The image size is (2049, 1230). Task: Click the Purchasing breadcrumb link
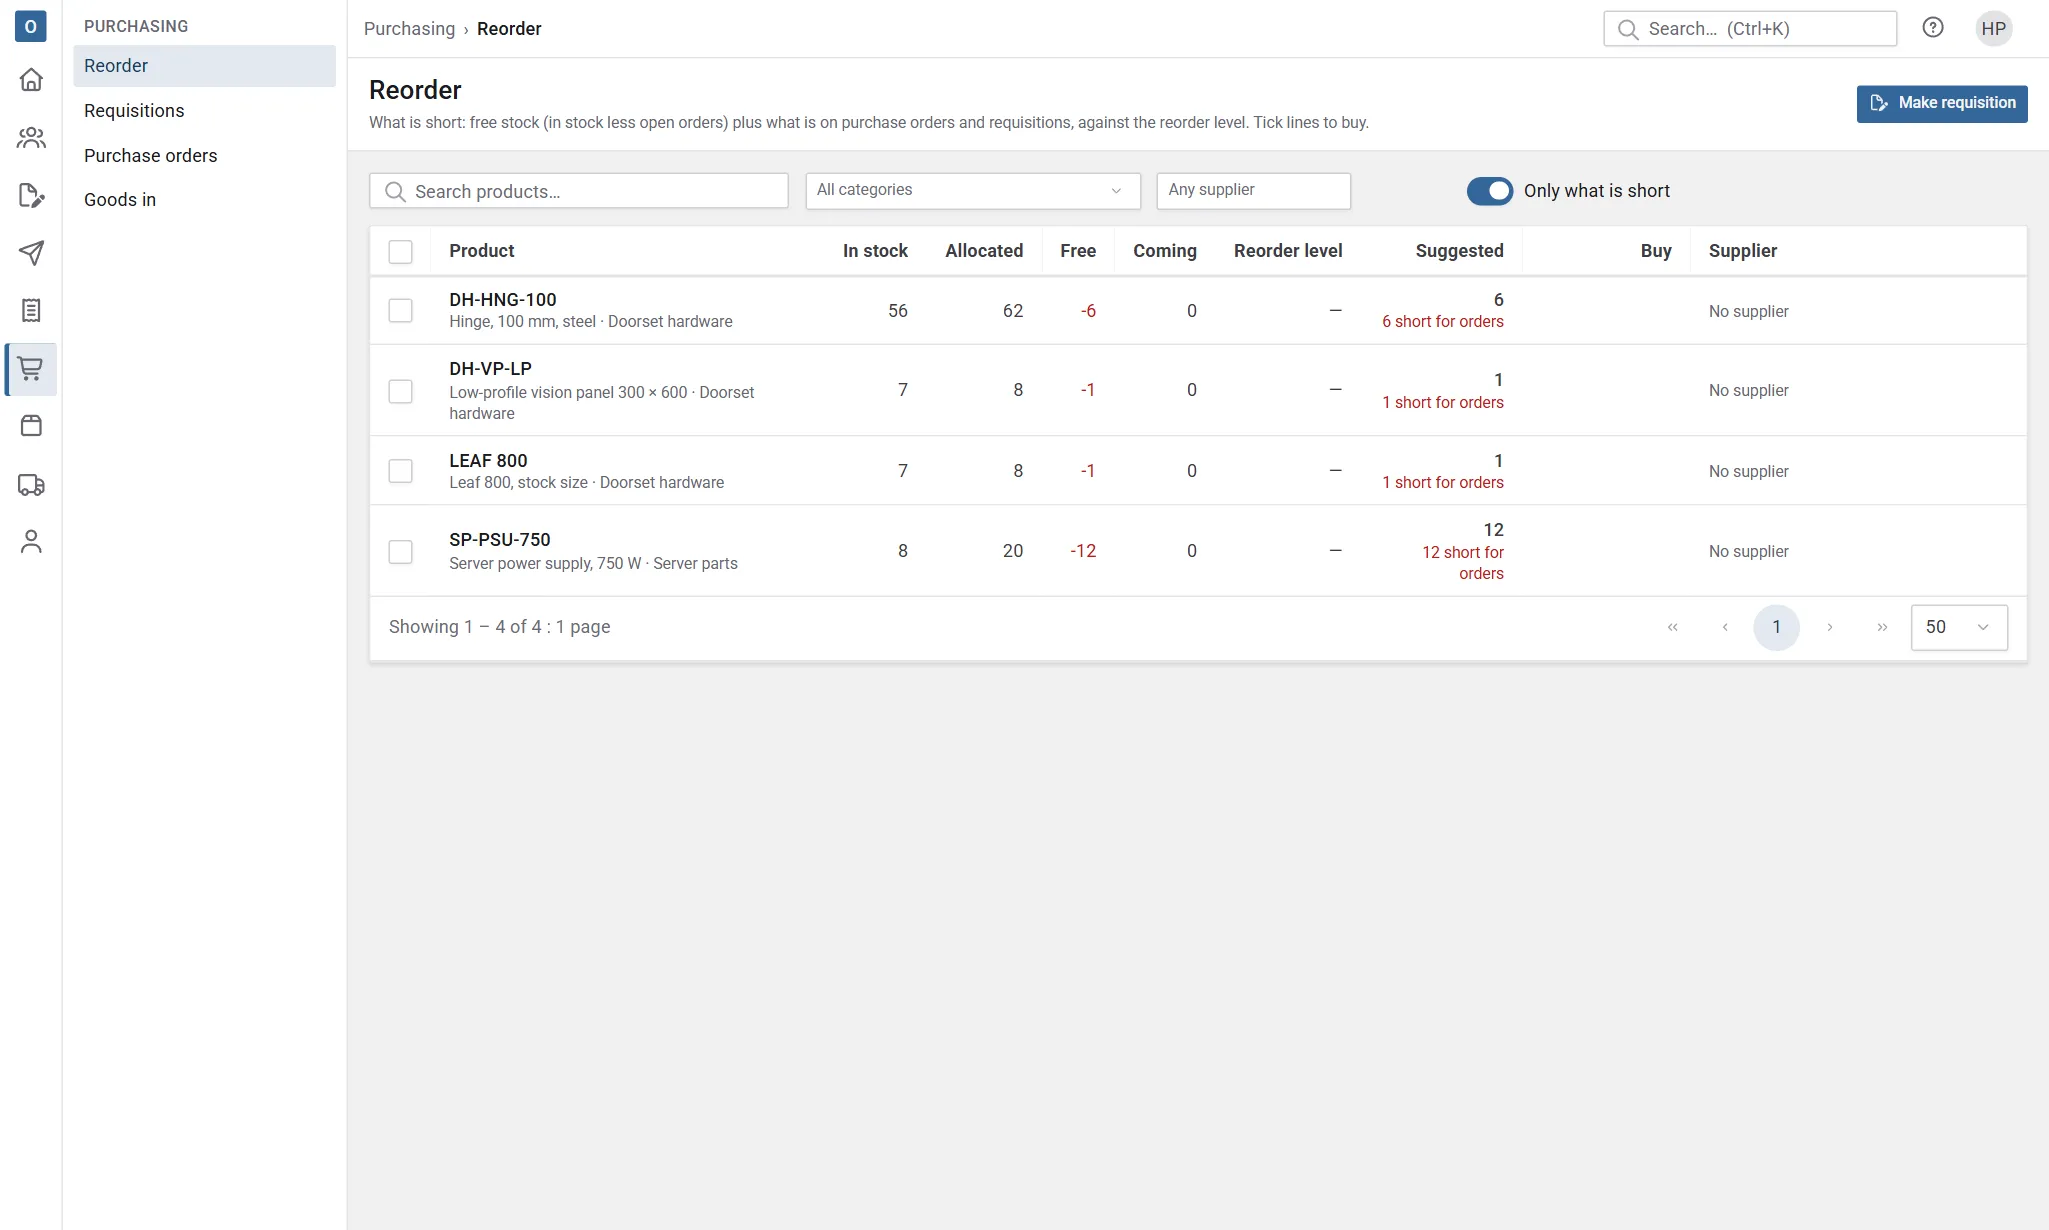(x=409, y=29)
